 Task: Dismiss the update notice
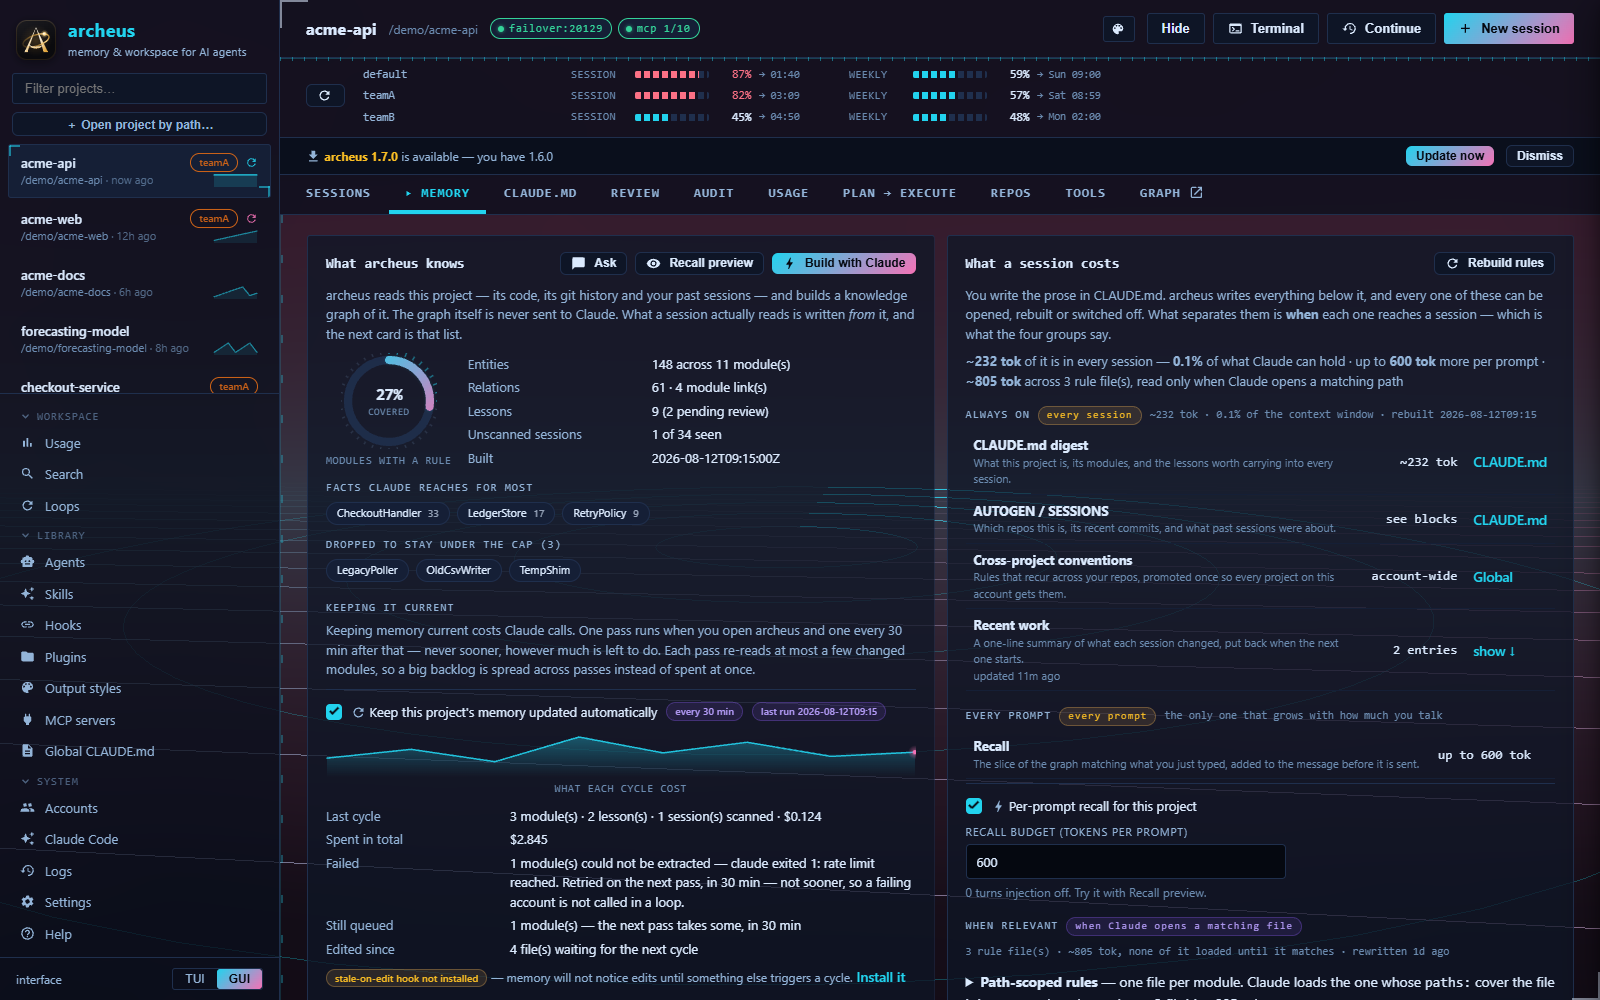pos(1539,156)
